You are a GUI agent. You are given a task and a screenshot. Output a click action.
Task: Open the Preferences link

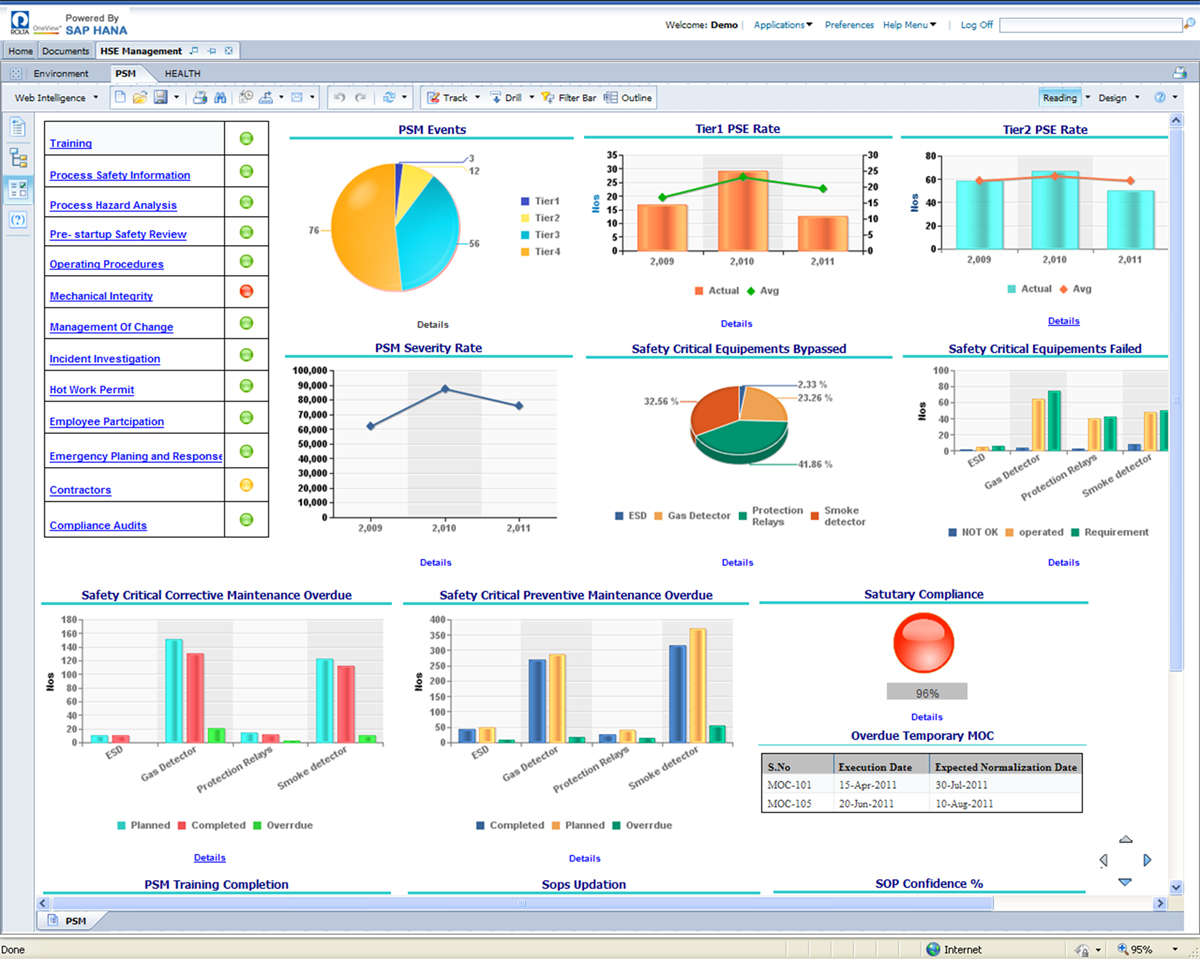coord(849,25)
